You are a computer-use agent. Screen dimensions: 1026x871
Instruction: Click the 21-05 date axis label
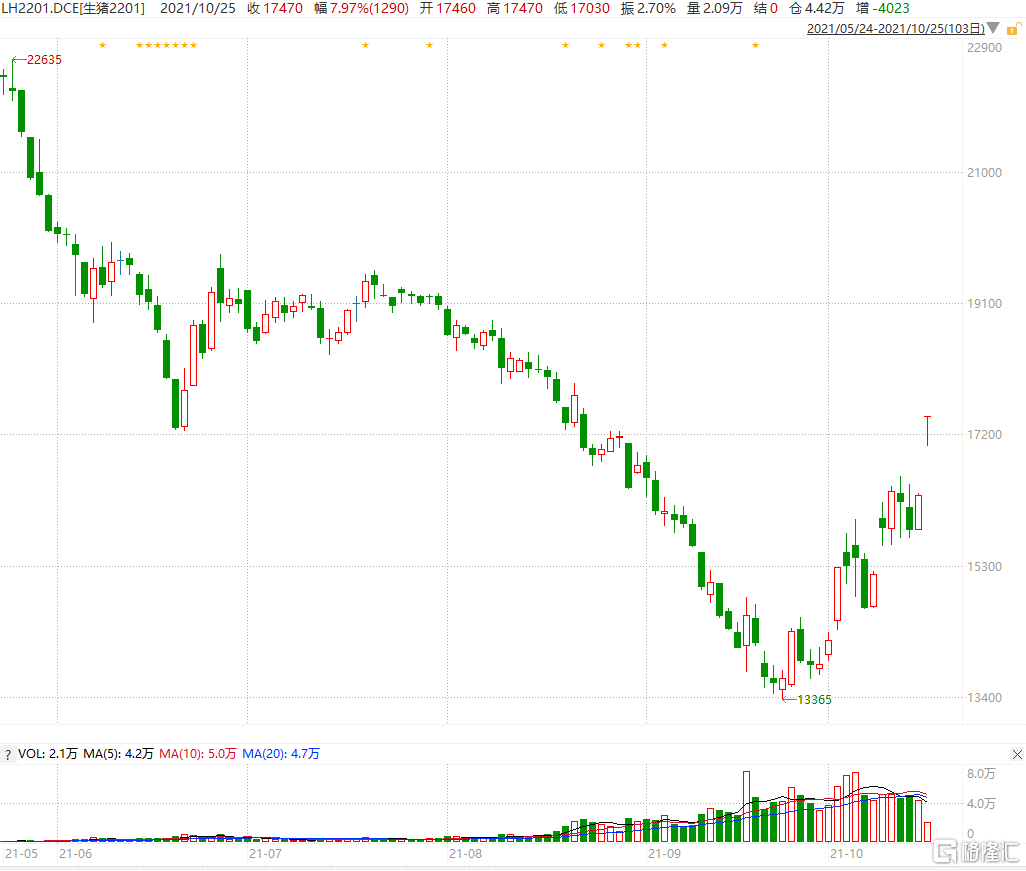[22, 854]
